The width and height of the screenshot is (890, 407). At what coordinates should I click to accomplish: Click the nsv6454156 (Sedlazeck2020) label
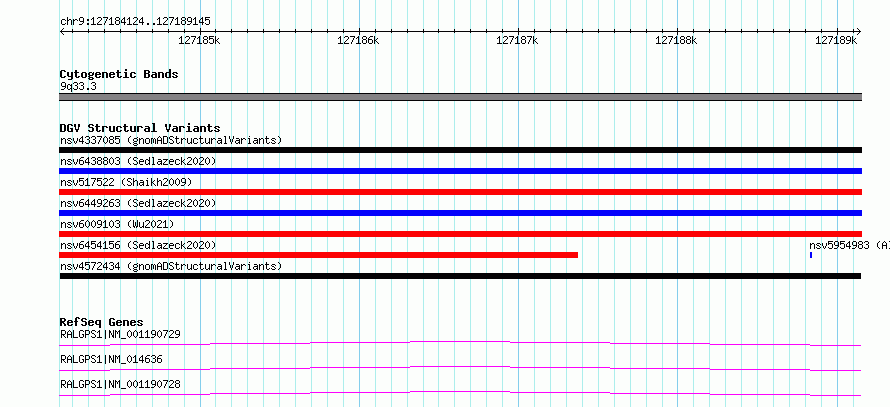(138, 245)
